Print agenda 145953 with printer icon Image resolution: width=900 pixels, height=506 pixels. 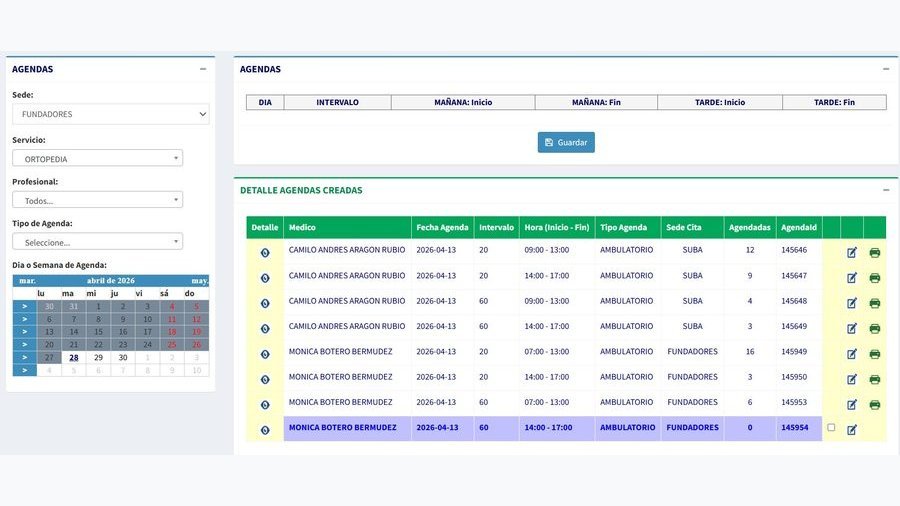[x=875, y=404]
